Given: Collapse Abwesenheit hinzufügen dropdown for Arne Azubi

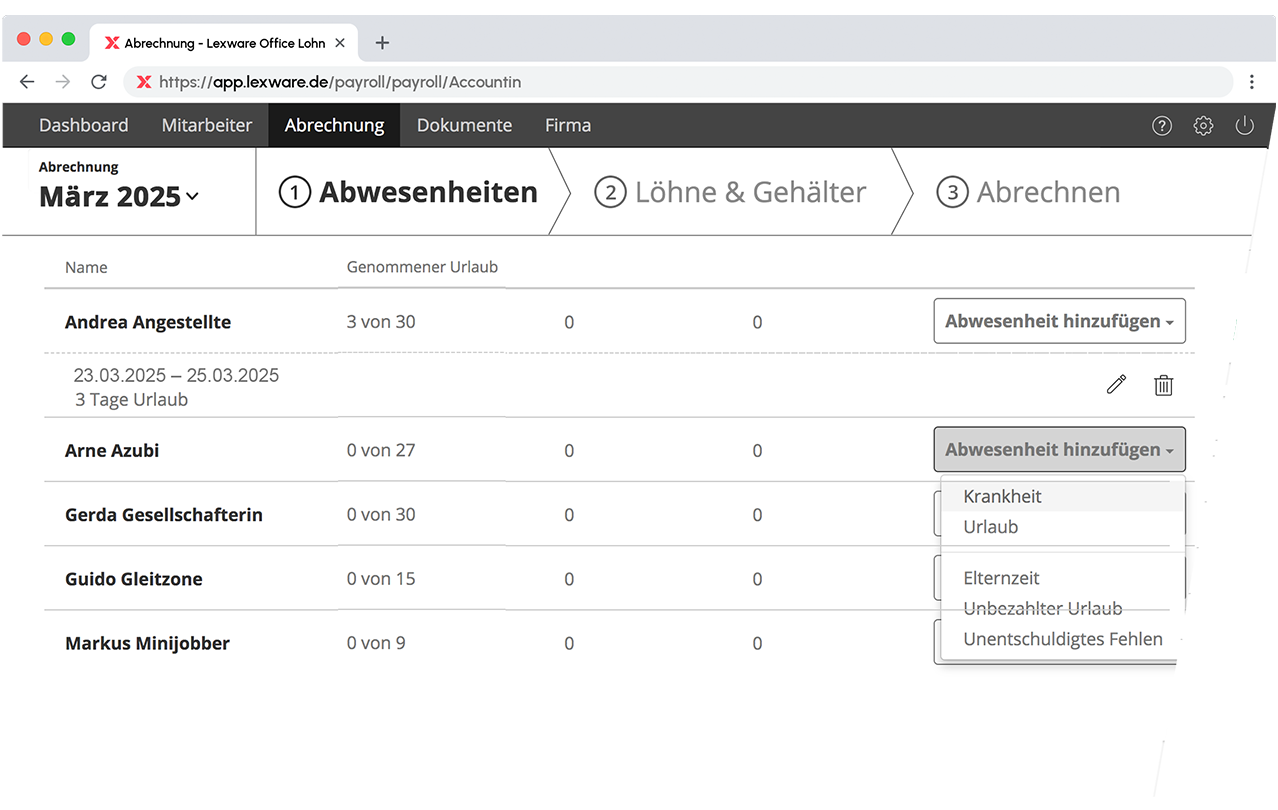Looking at the screenshot, I should tap(1059, 450).
